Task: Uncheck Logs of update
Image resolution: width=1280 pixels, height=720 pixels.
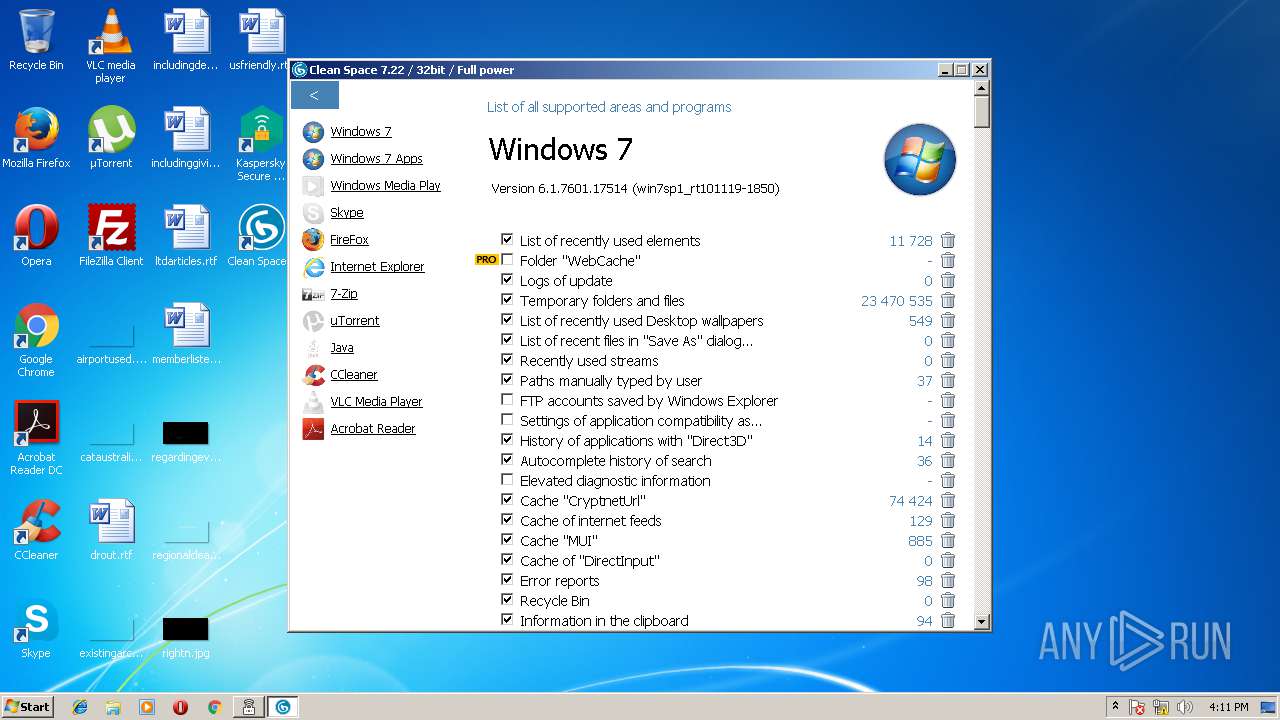Action: tap(507, 280)
